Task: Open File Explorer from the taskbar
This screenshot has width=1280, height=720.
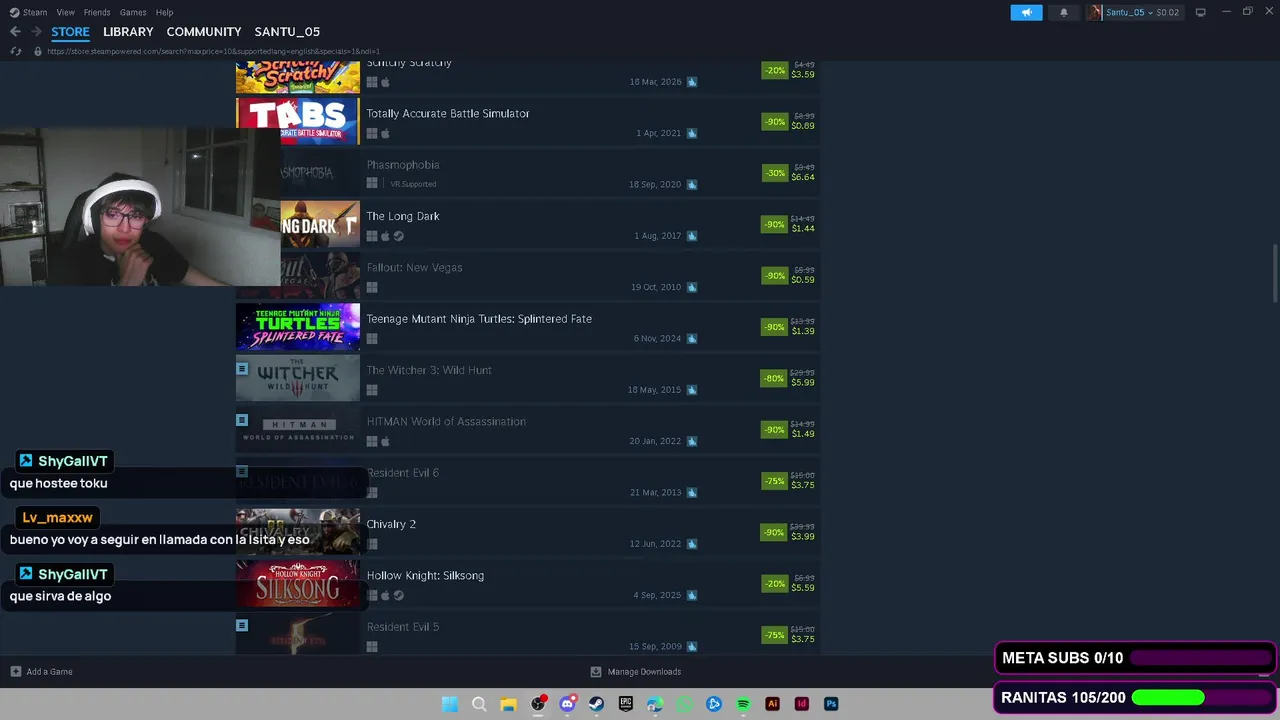Action: (x=508, y=704)
